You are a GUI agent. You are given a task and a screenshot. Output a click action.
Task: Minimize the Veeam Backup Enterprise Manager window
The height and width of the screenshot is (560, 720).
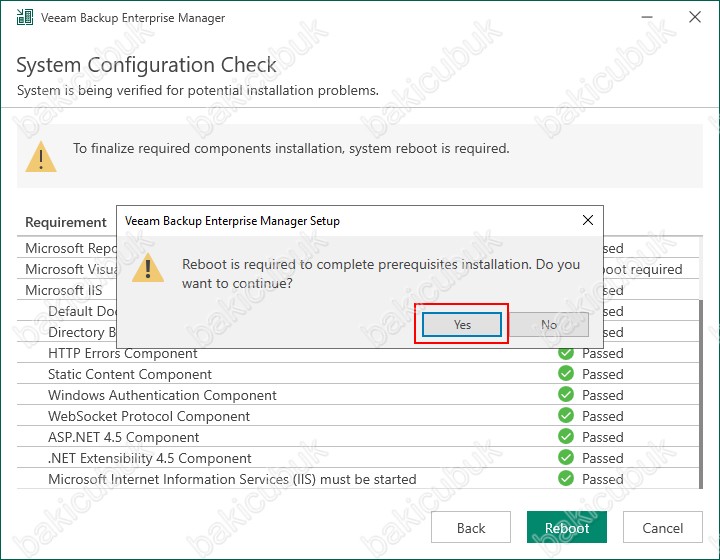(x=647, y=17)
